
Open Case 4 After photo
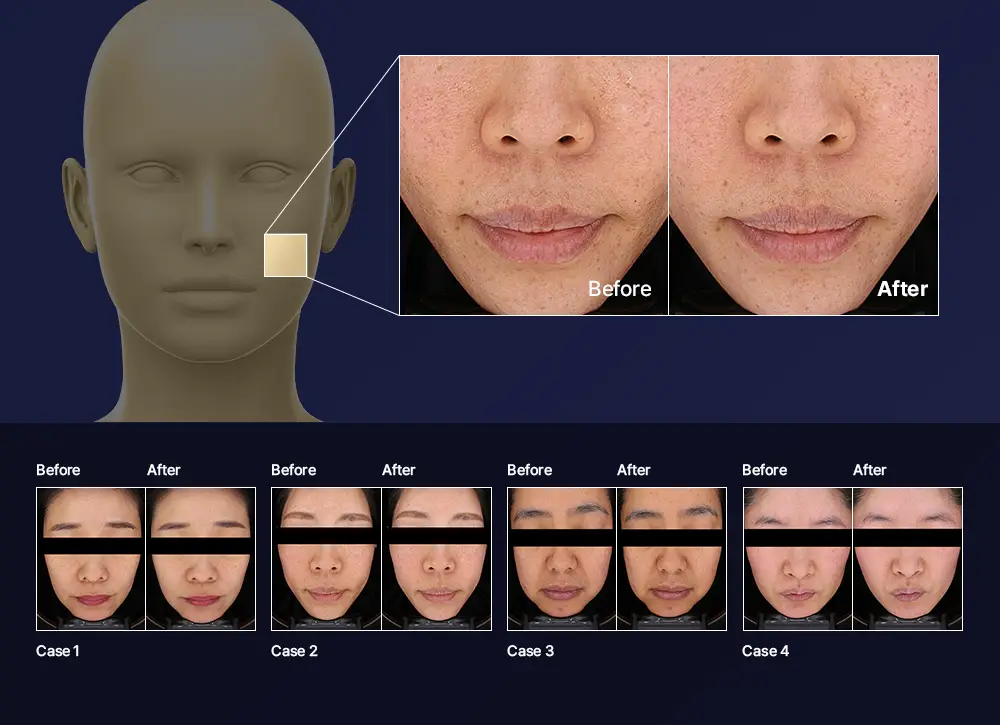pyautogui.click(x=908, y=559)
